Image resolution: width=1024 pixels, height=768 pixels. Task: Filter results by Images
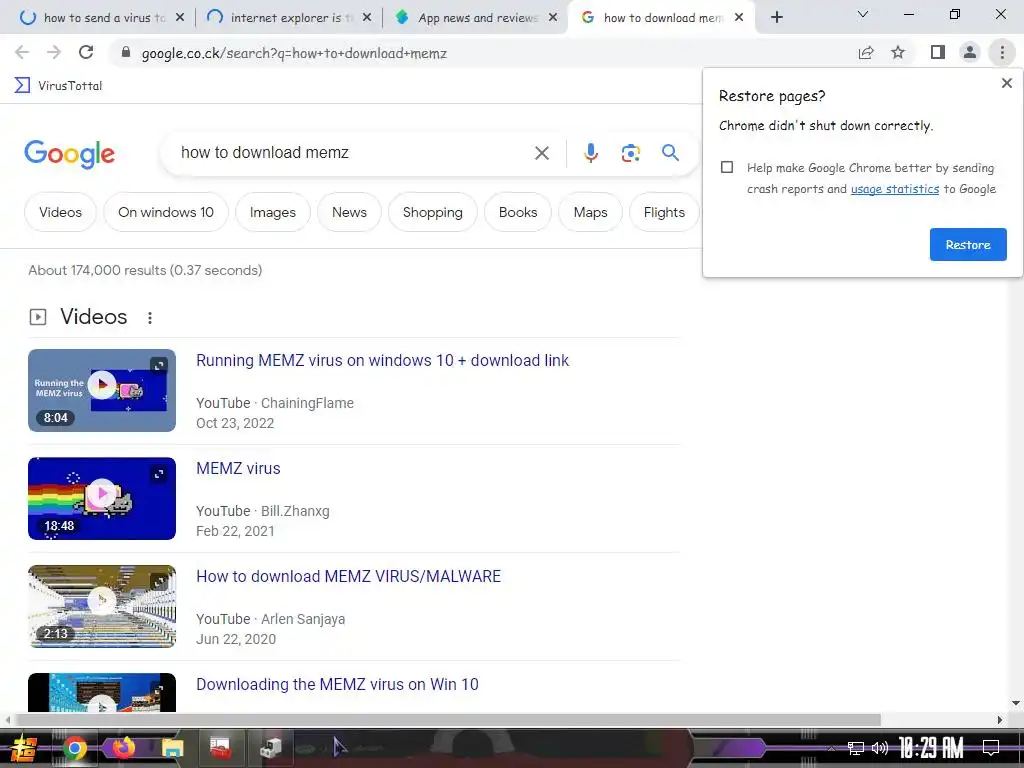(272, 212)
